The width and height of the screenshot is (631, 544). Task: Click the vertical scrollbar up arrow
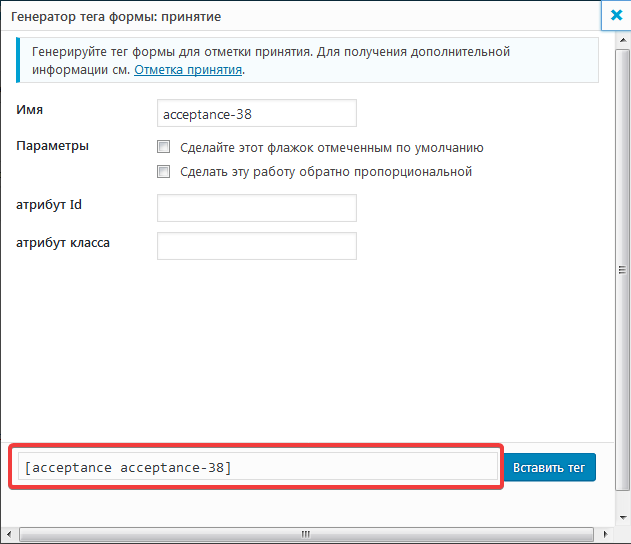[x=623, y=40]
